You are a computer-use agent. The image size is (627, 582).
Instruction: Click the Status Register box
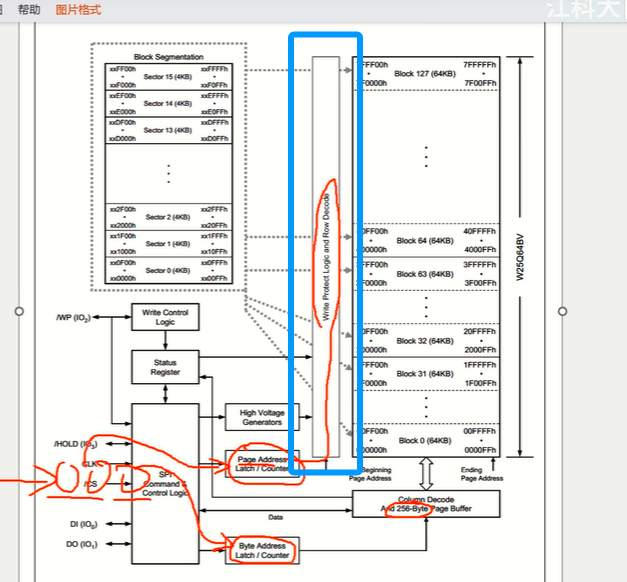pyautogui.click(x=165, y=367)
